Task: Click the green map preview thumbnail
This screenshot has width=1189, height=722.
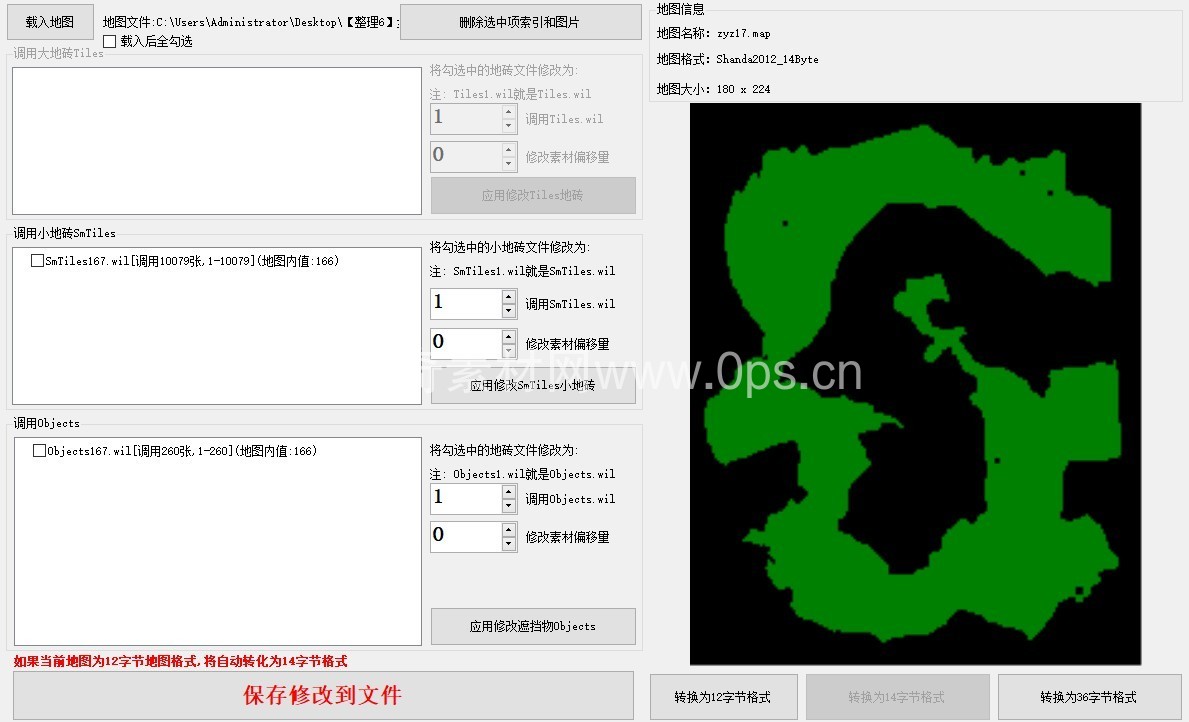Action: click(915, 384)
